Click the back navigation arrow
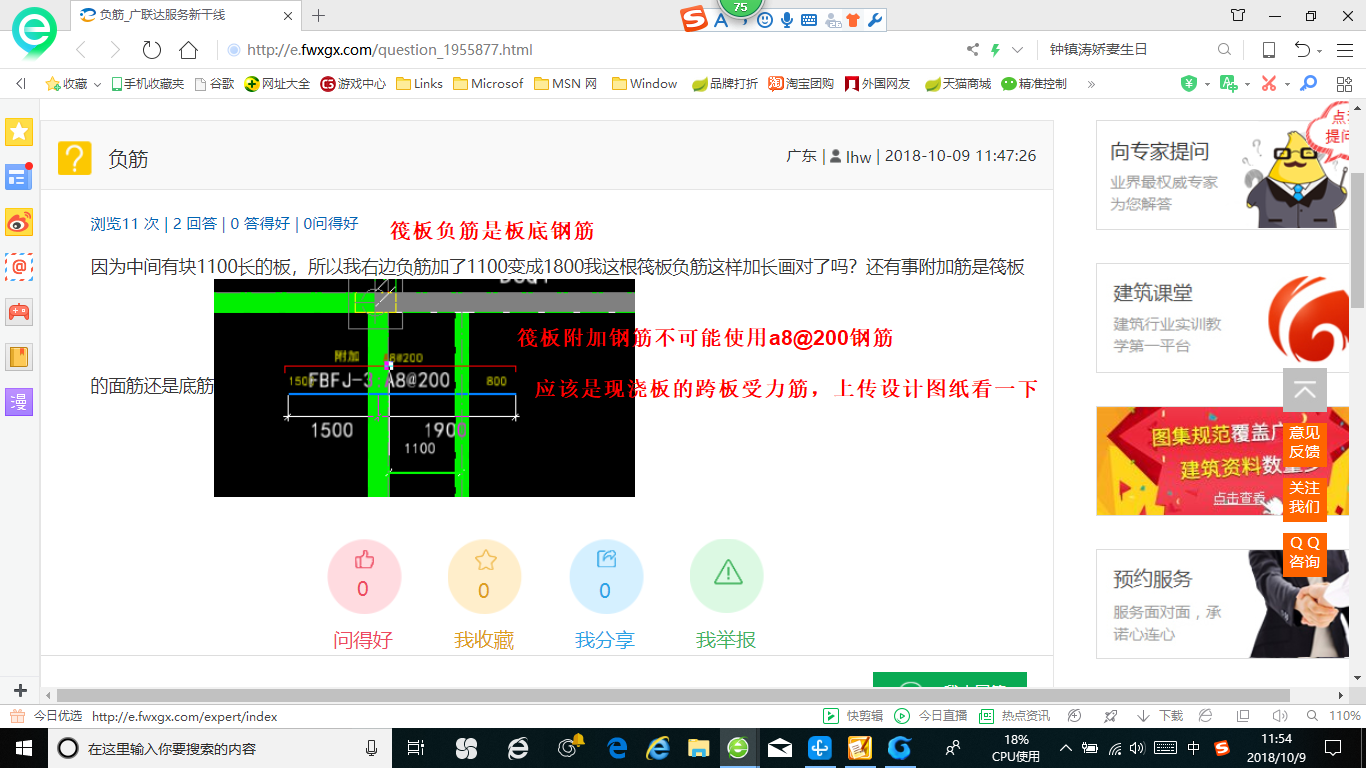 tap(82, 50)
